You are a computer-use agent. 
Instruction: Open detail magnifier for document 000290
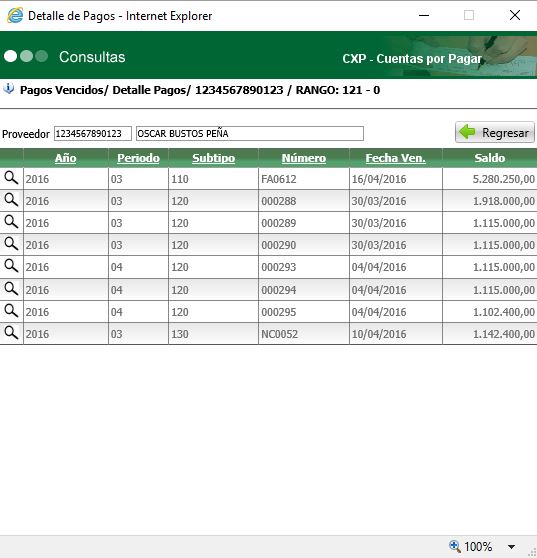pyautogui.click(x=11, y=244)
